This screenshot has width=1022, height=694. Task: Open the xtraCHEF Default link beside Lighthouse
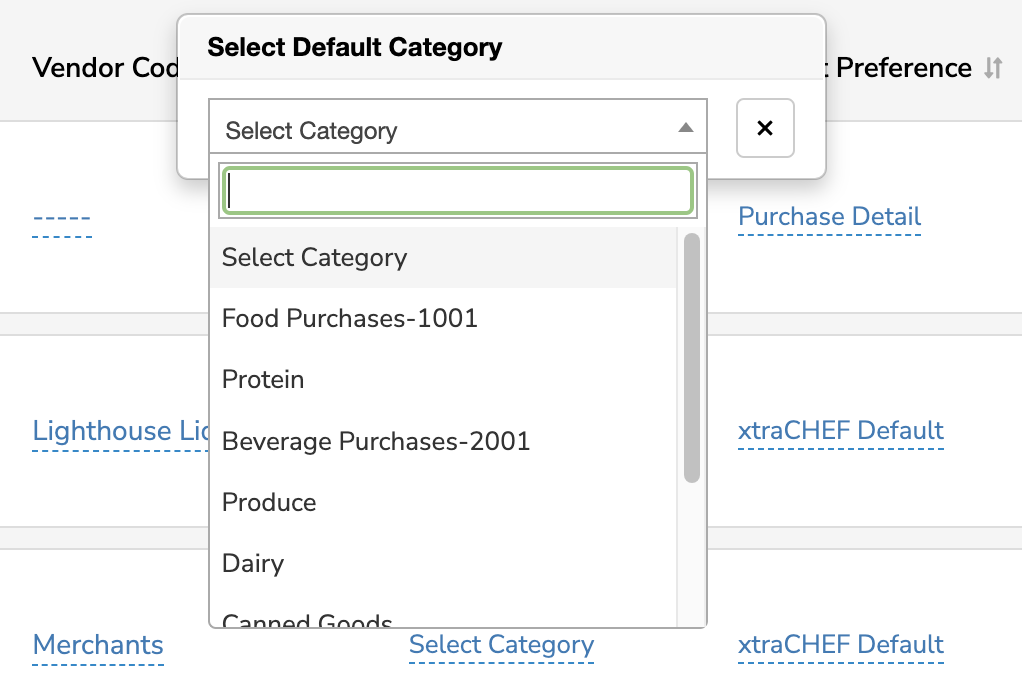(840, 430)
